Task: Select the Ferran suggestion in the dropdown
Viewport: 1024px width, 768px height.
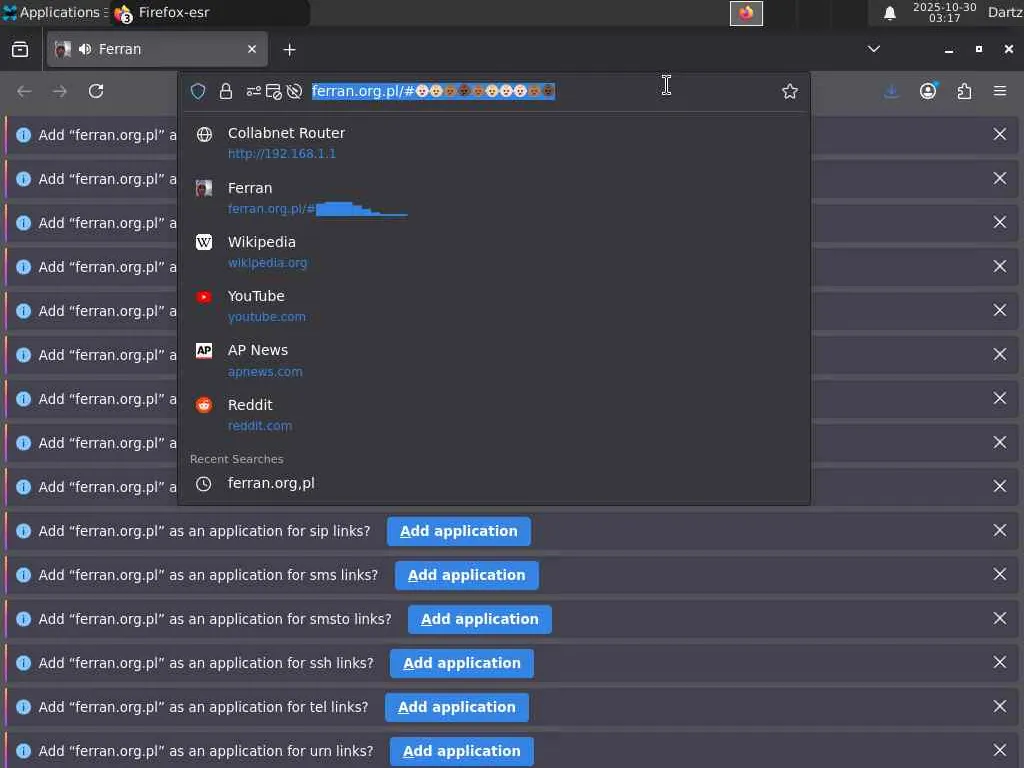Action: [x=494, y=197]
